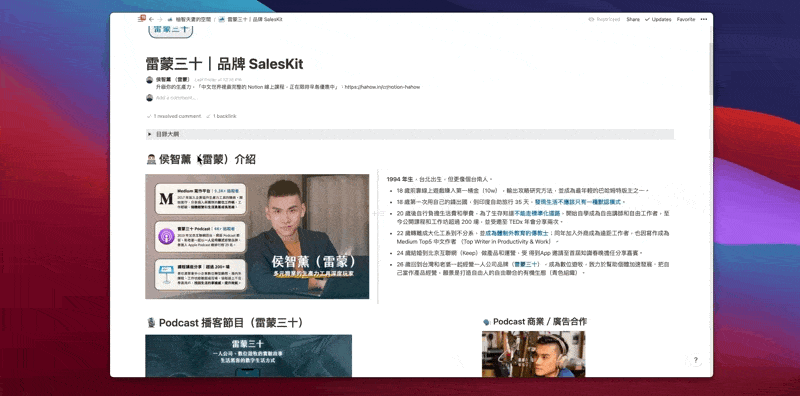Click the Add a comment field

coord(177,97)
